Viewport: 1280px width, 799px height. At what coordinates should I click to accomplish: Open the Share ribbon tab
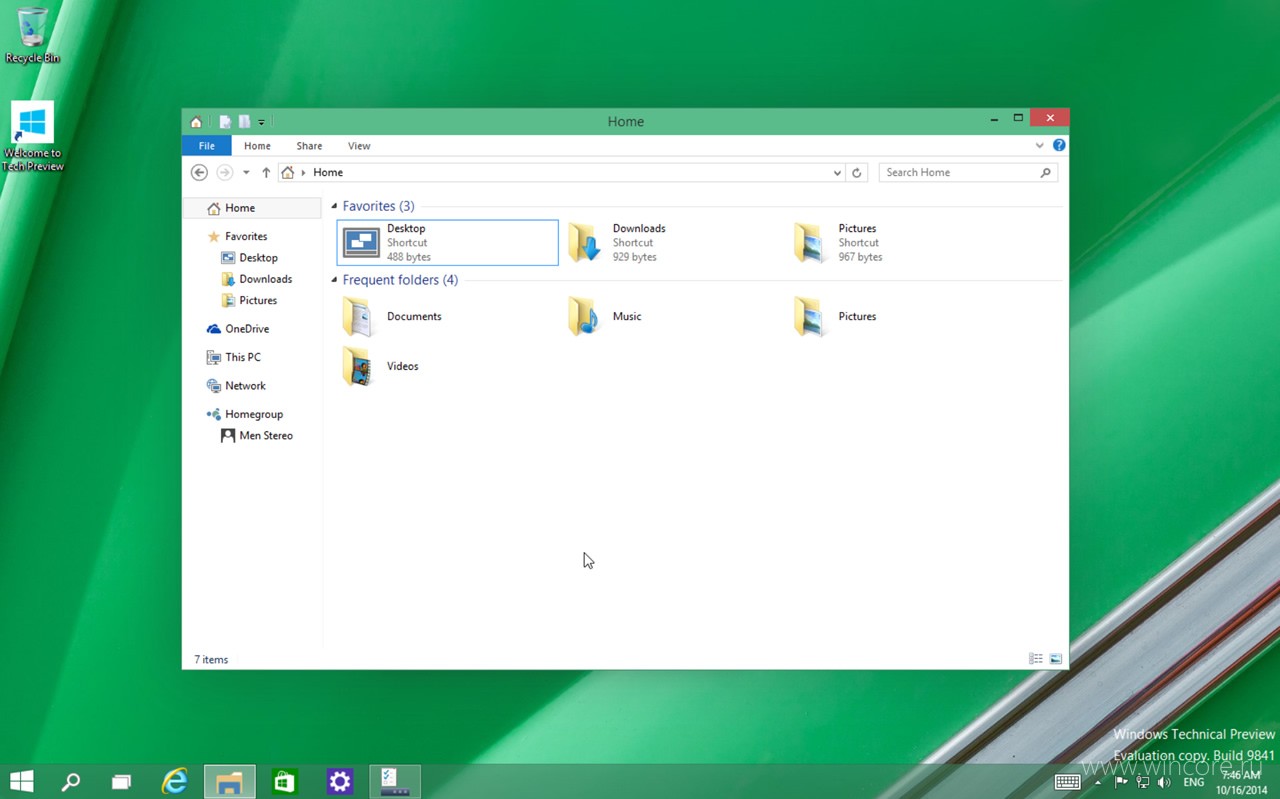coord(309,146)
